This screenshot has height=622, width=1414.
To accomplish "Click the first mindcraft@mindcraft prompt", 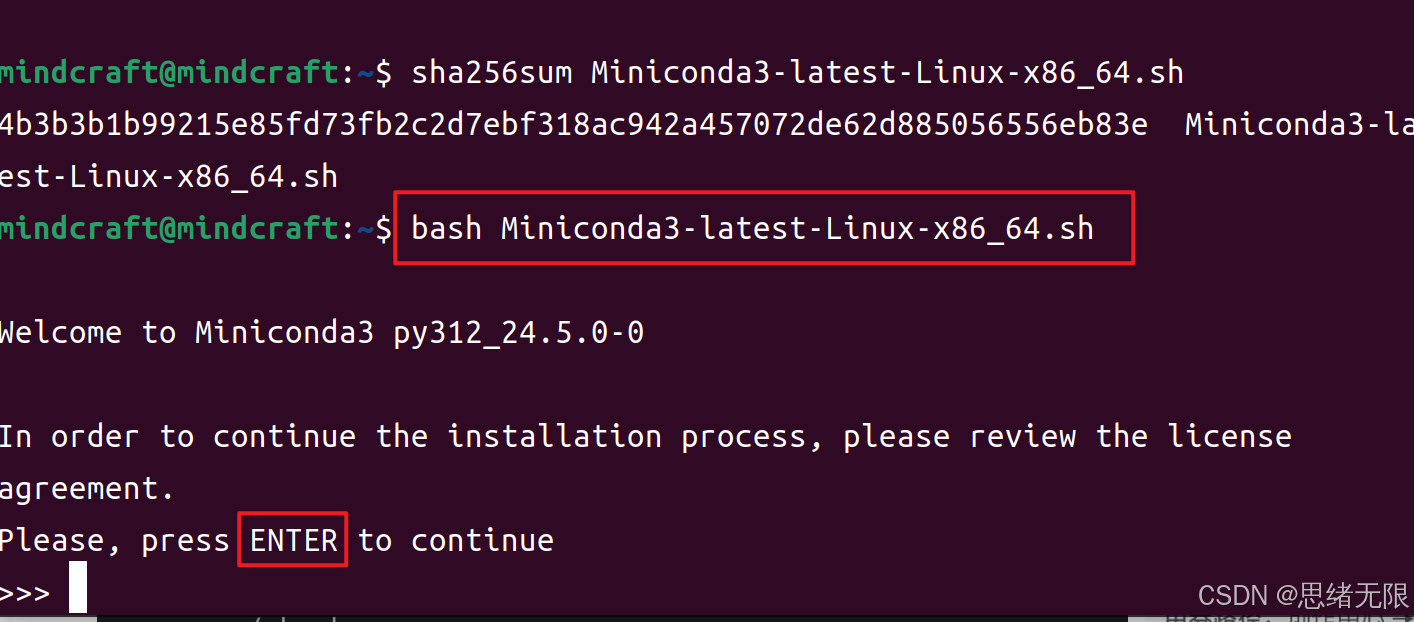I will pos(170,73).
